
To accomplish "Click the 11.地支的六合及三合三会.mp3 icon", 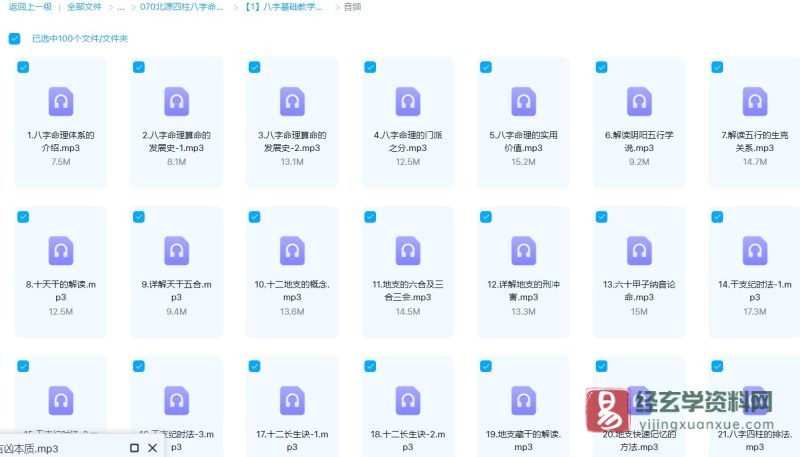I will (408, 250).
